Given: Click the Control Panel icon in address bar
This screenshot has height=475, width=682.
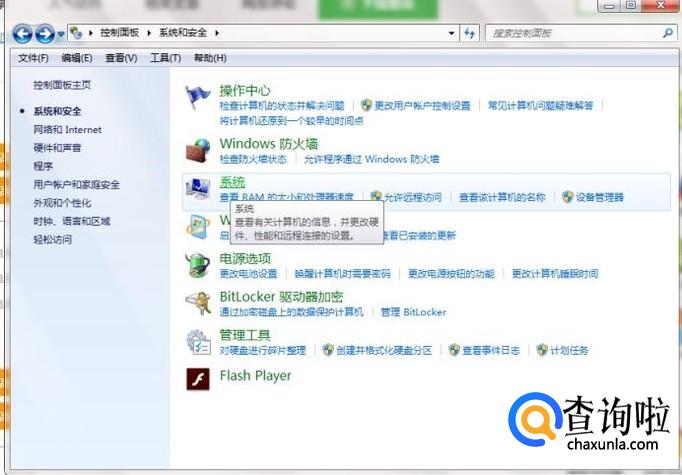Looking at the screenshot, I should coord(77,33).
